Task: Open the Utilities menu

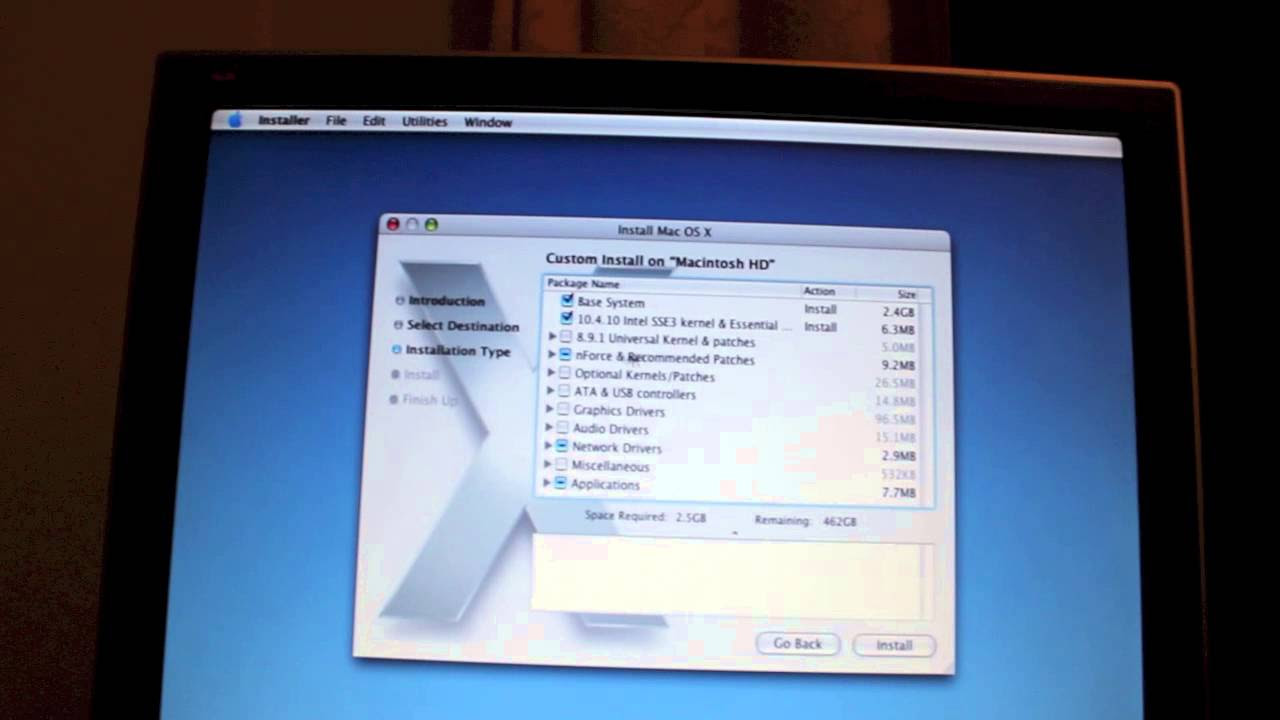Action: [x=425, y=121]
